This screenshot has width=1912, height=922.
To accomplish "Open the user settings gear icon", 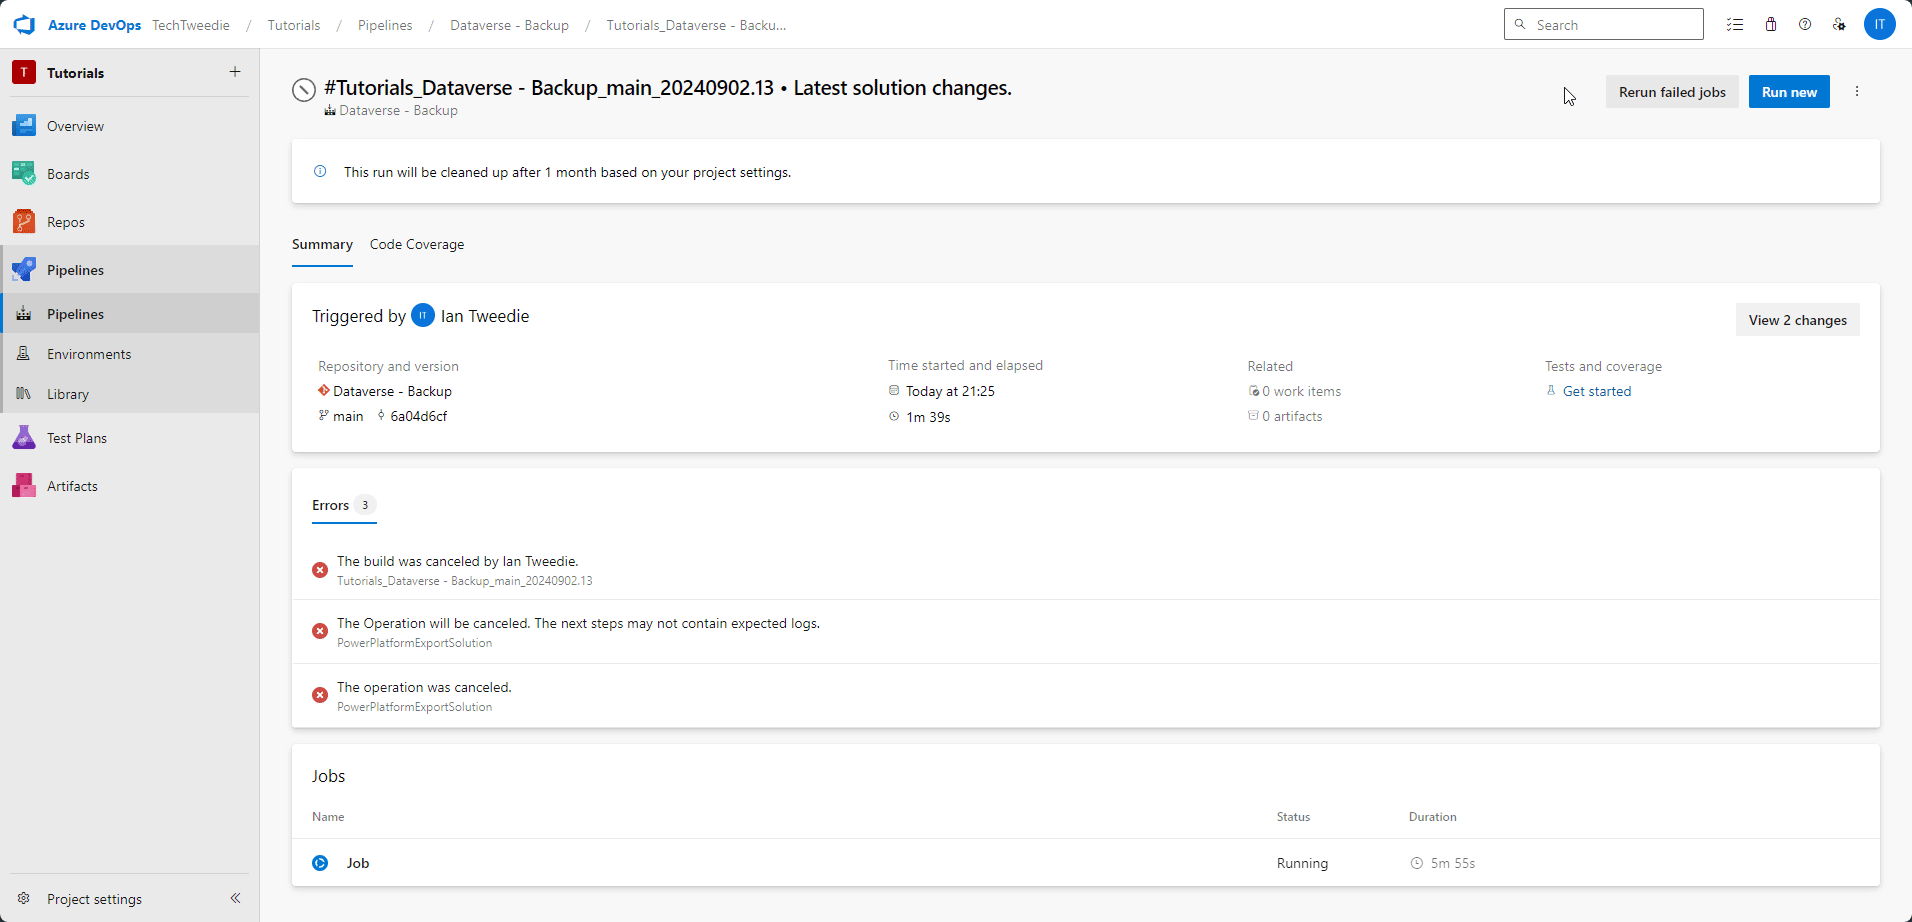I will tap(1840, 24).
